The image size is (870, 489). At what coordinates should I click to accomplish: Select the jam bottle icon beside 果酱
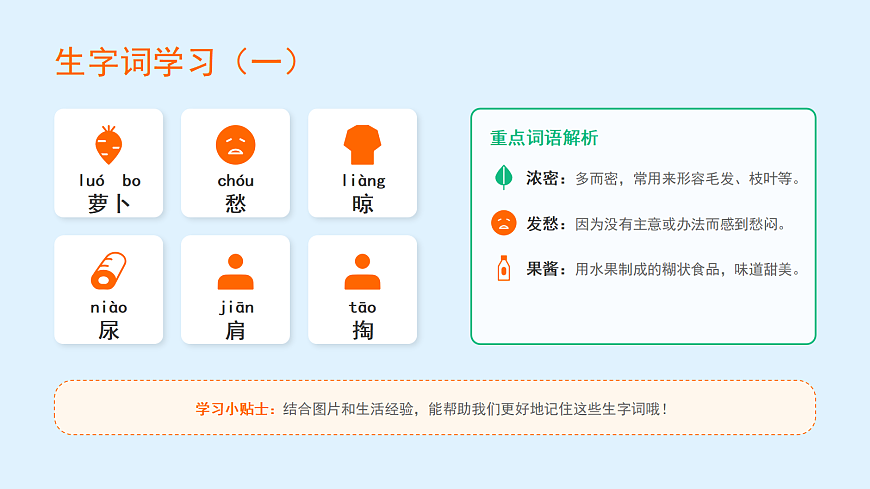pos(503,268)
